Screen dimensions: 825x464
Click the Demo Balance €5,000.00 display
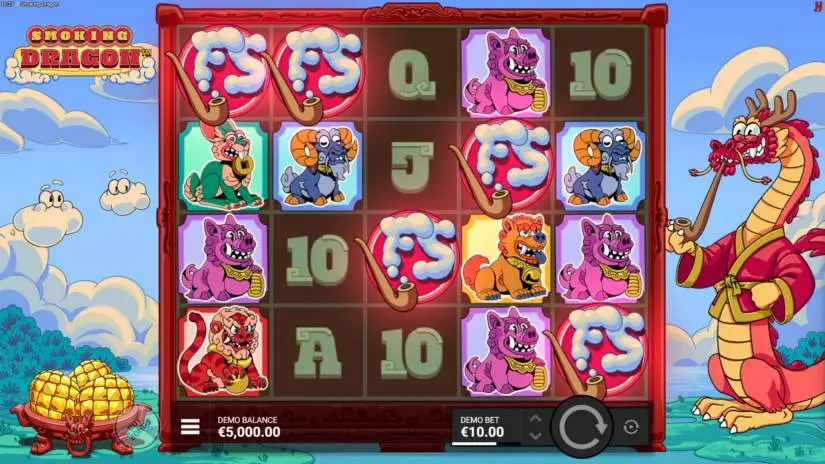tap(249, 427)
